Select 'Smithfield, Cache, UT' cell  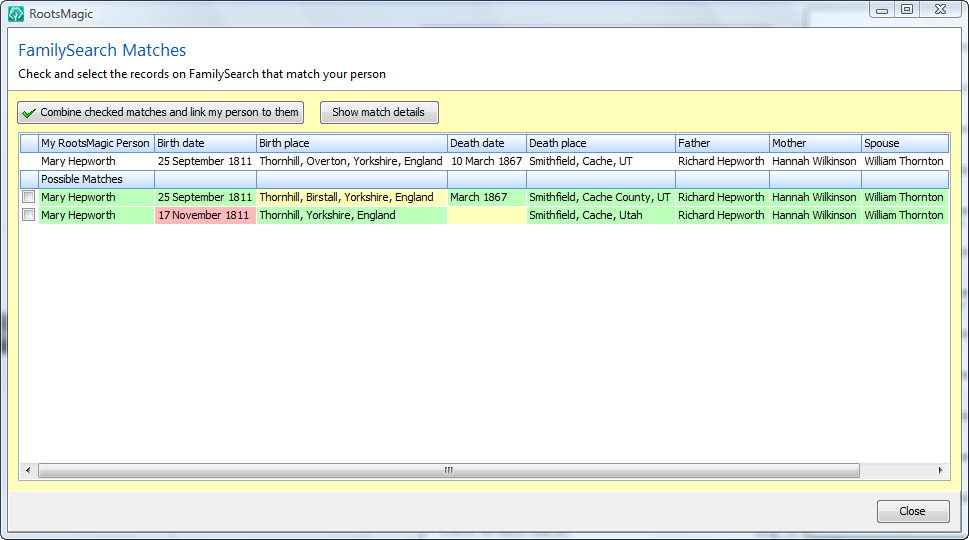point(601,161)
